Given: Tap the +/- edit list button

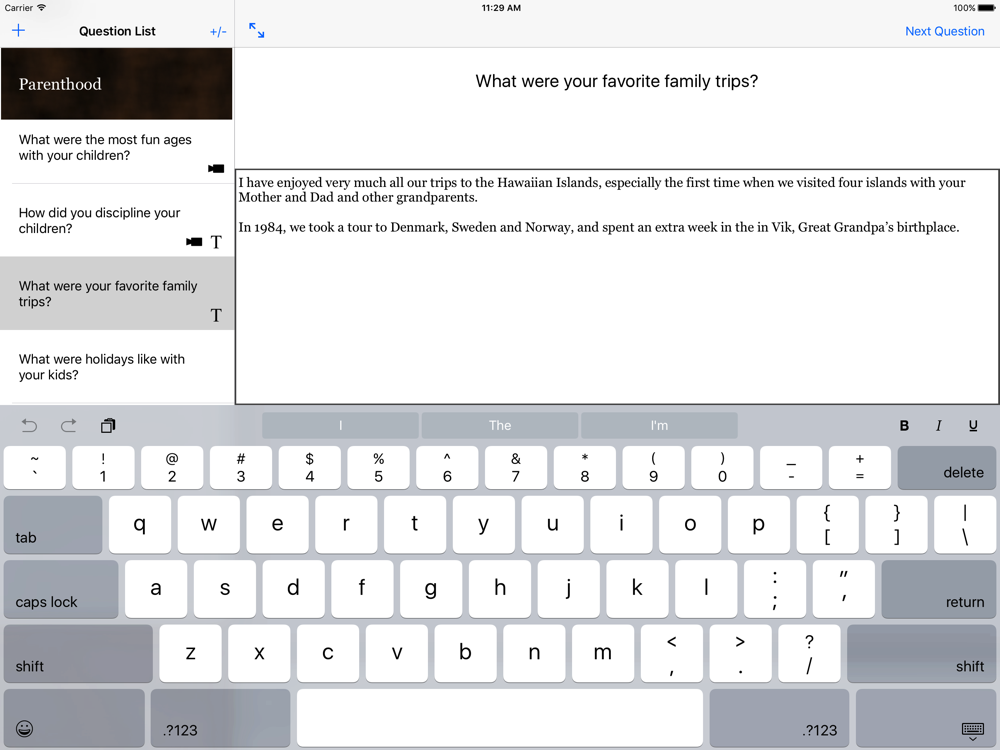Looking at the screenshot, I should [x=218, y=31].
